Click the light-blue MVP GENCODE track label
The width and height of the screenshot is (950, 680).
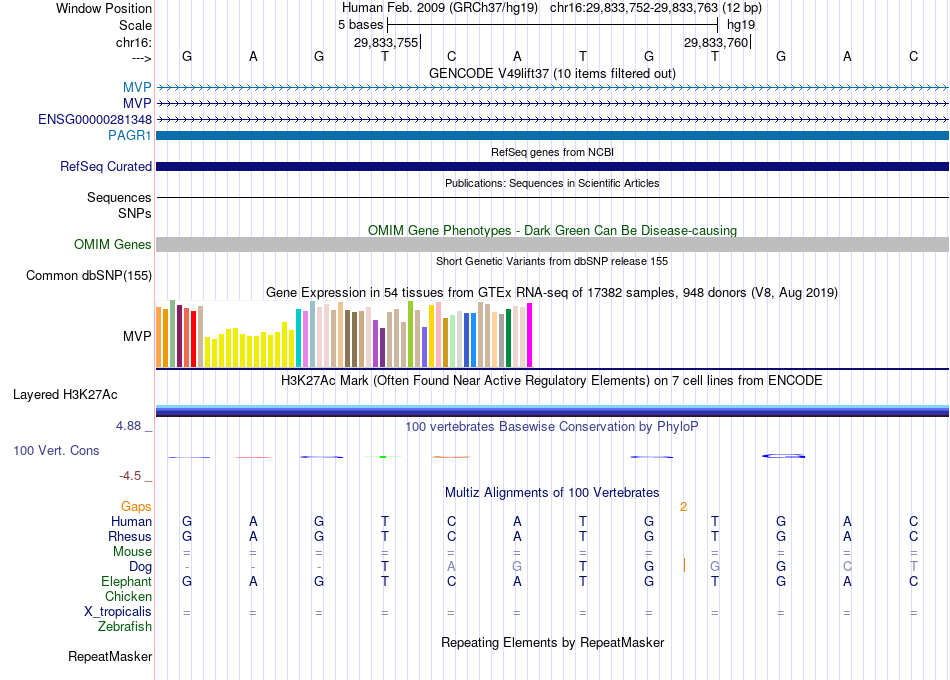pos(137,87)
